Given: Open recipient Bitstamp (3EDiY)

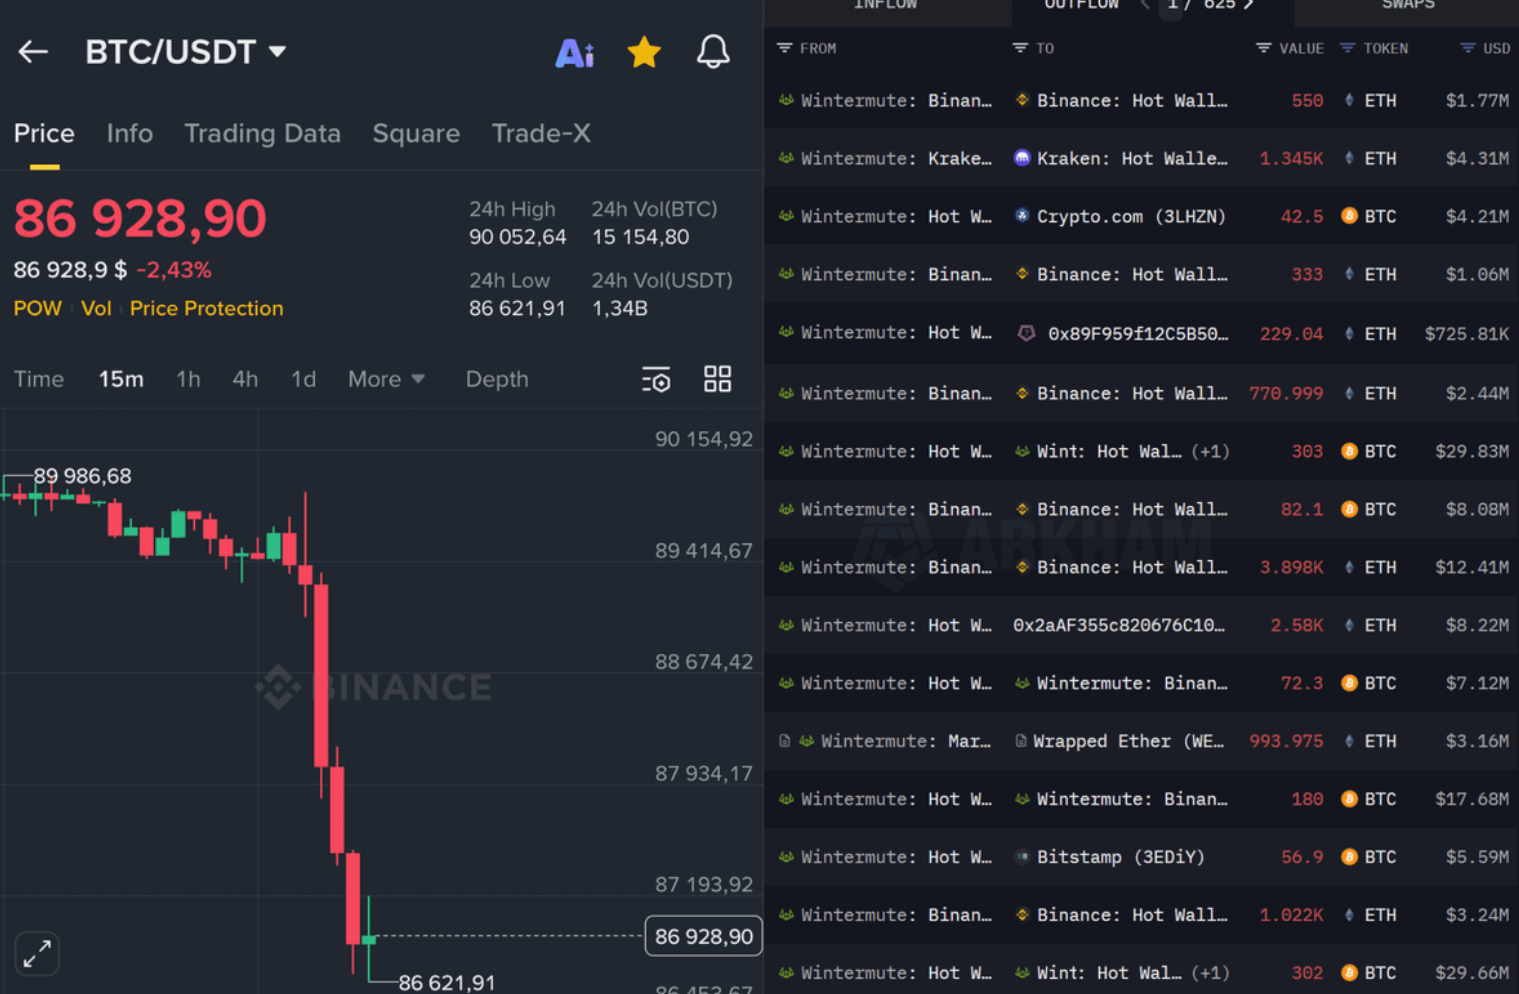Looking at the screenshot, I should point(1120,857).
